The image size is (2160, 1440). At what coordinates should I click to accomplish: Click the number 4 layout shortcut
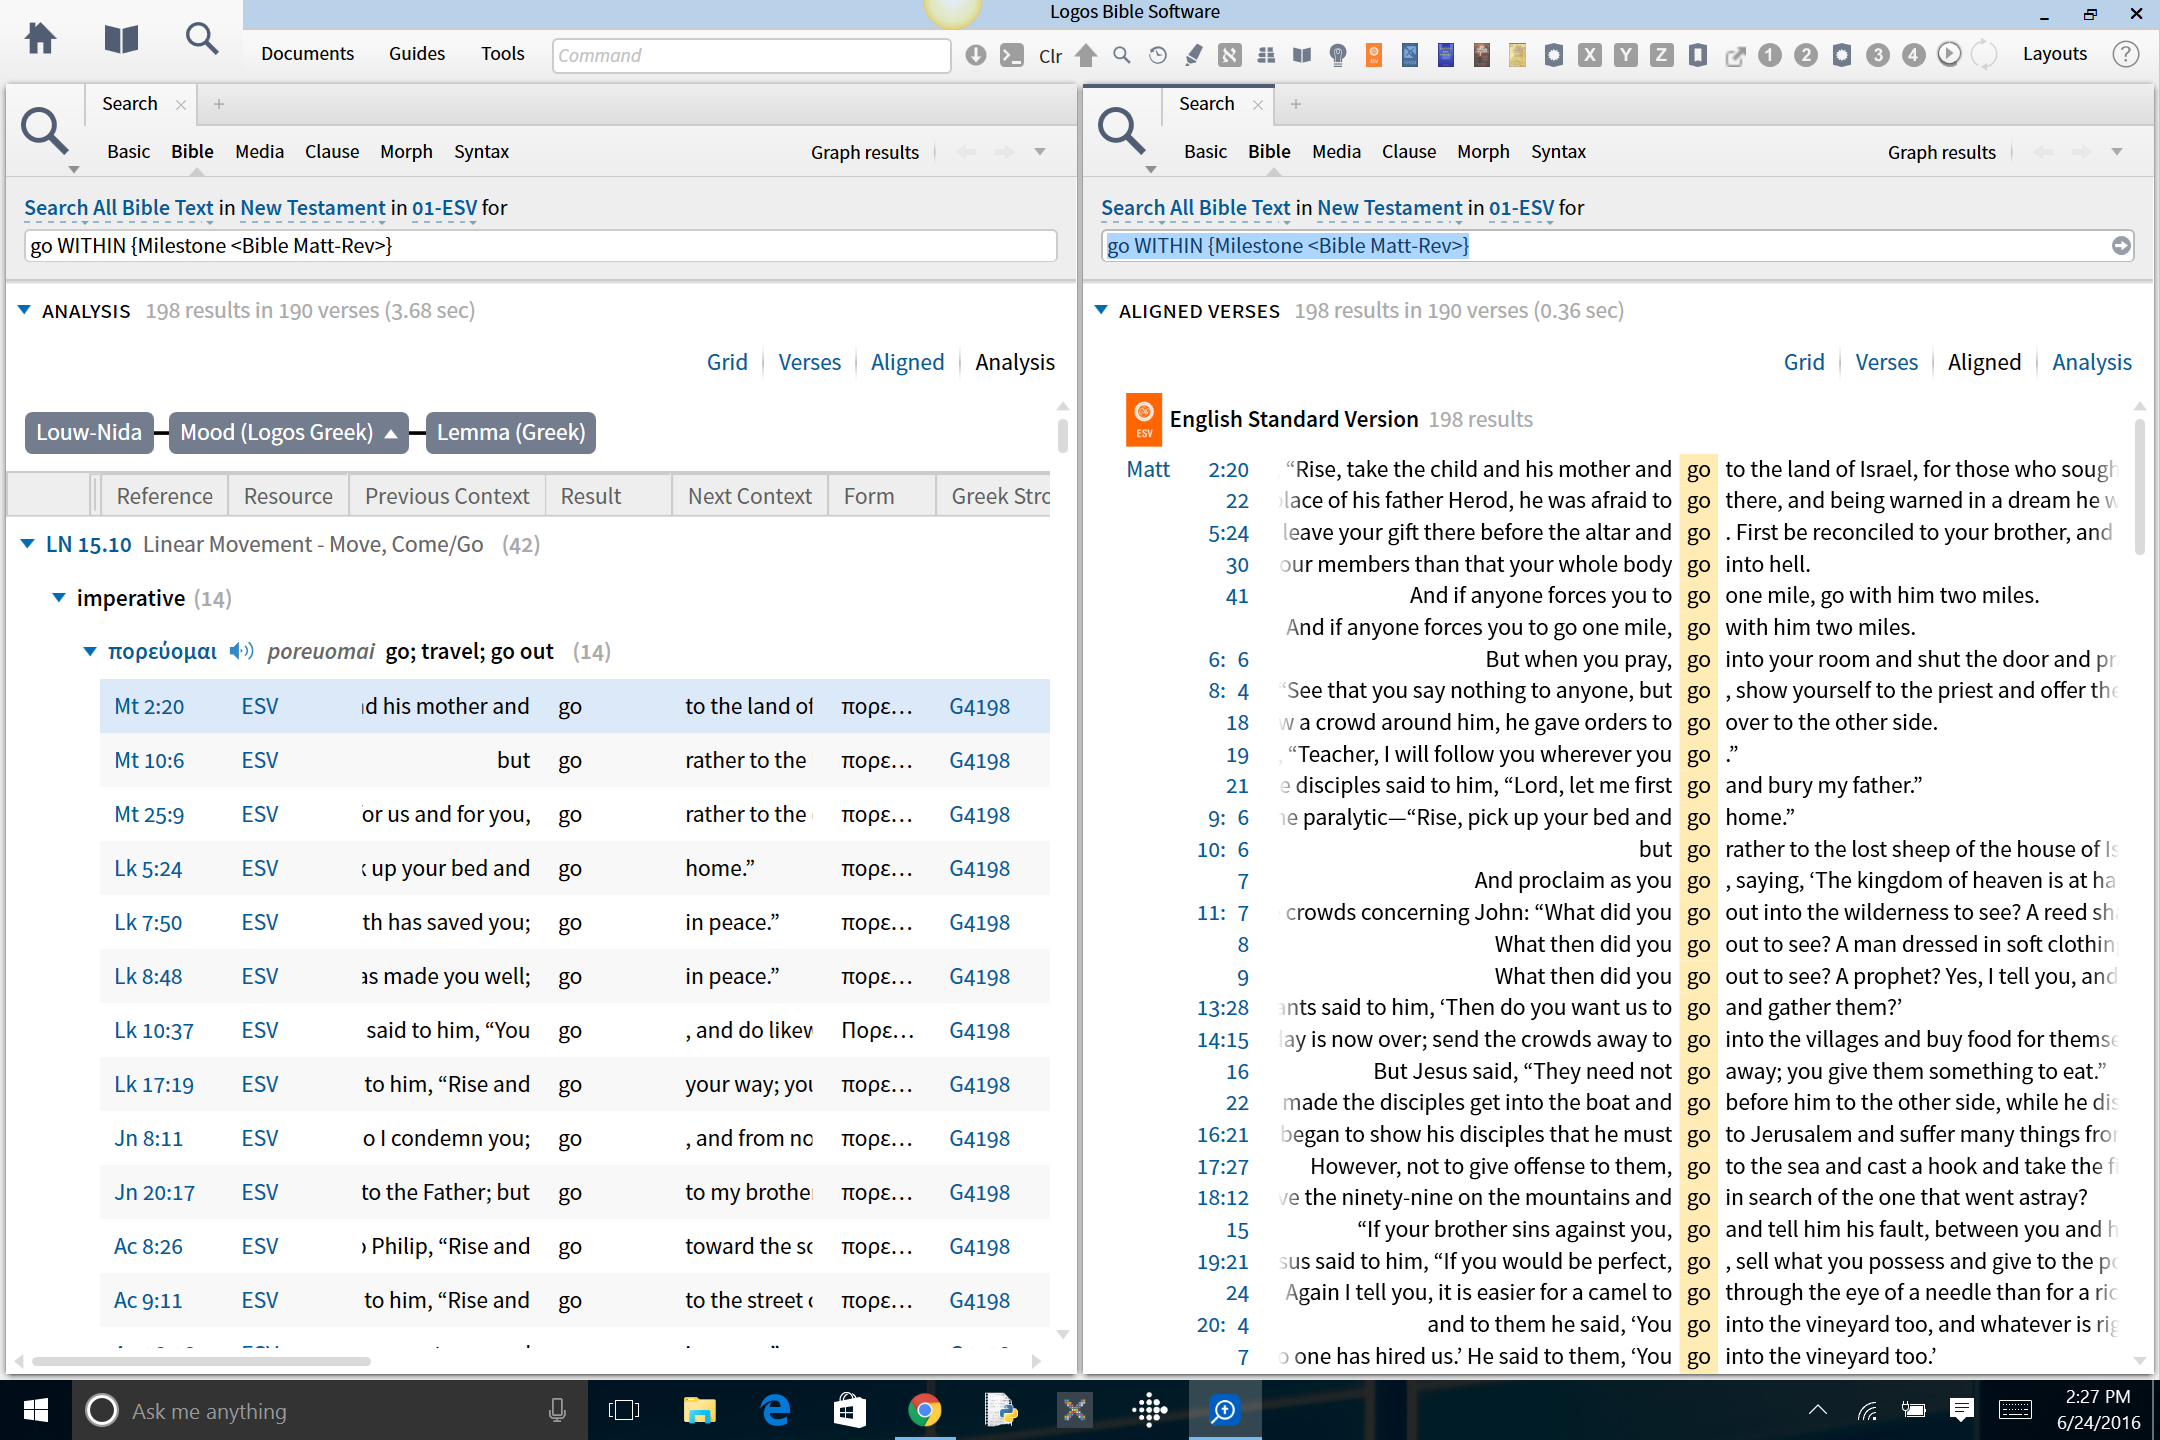[1914, 55]
